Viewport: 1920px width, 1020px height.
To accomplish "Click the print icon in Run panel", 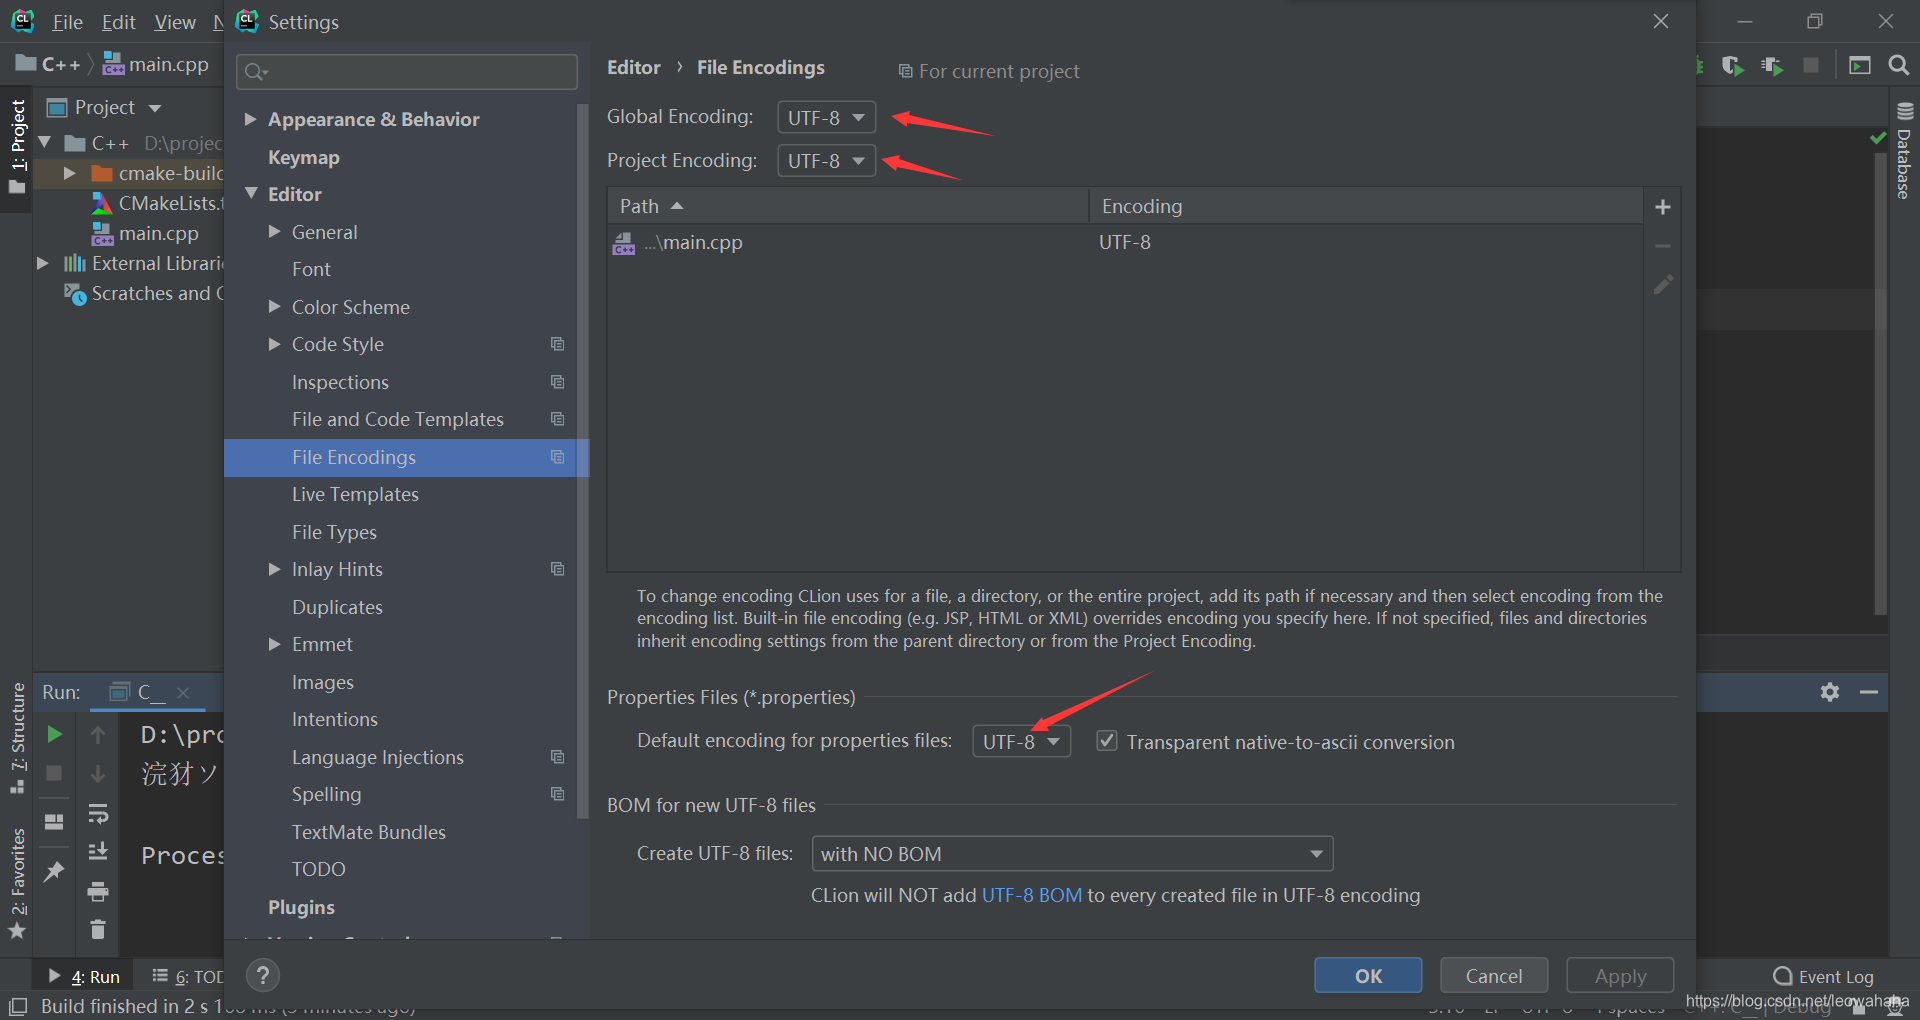I will click(x=98, y=890).
